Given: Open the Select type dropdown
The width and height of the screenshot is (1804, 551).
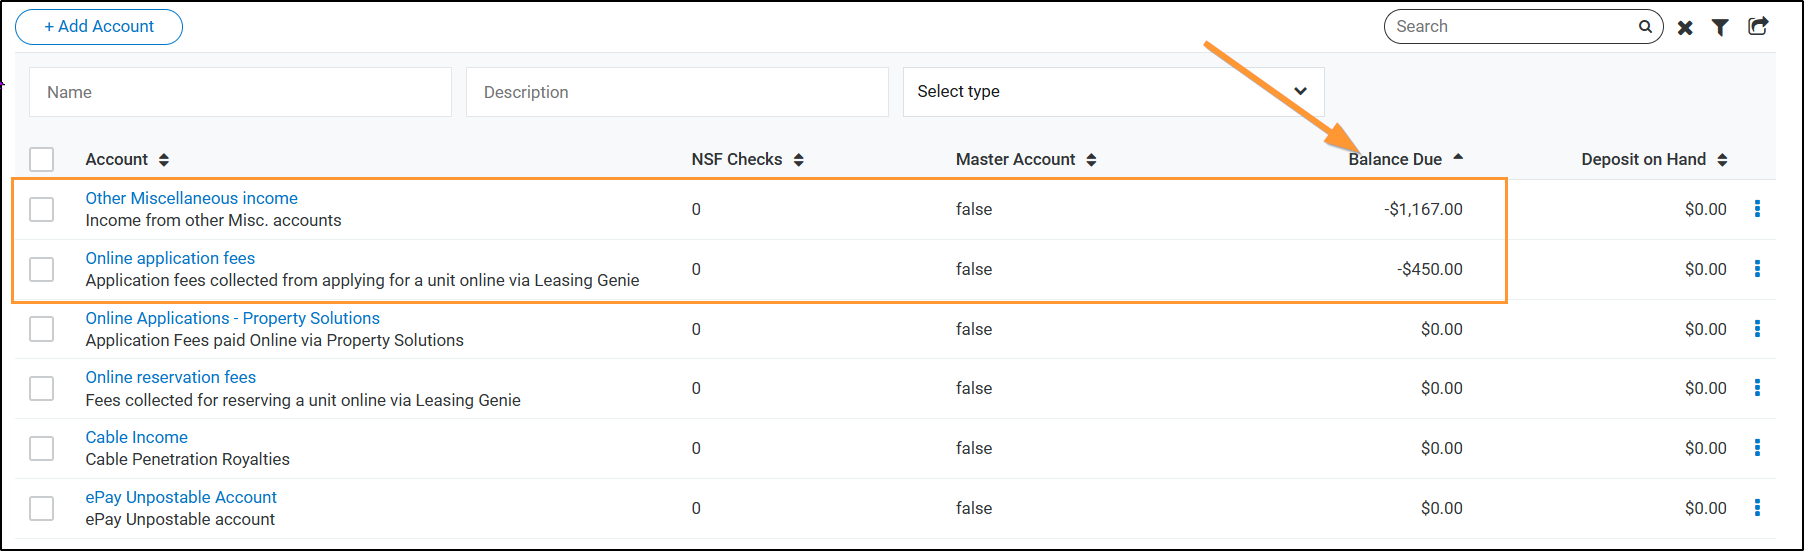Looking at the screenshot, I should click(x=1113, y=92).
